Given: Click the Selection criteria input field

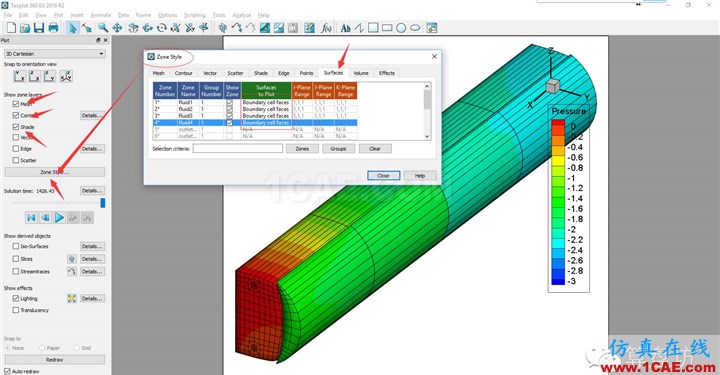Looking at the screenshot, I should [238, 148].
